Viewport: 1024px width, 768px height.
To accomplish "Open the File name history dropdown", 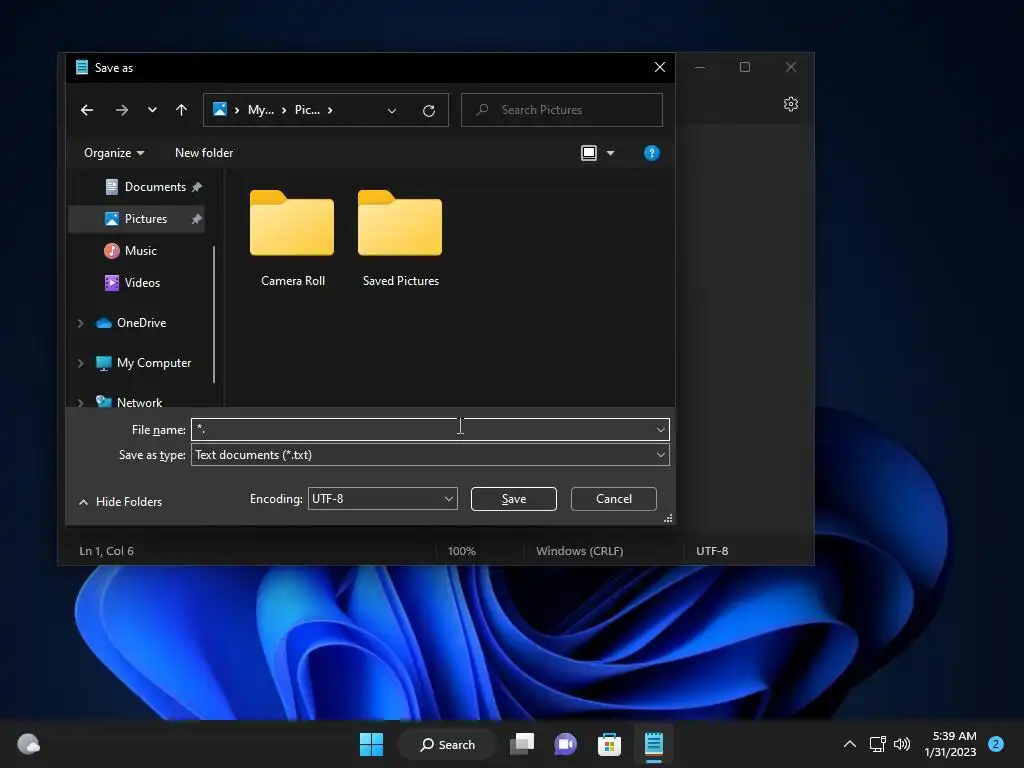I will 660,429.
